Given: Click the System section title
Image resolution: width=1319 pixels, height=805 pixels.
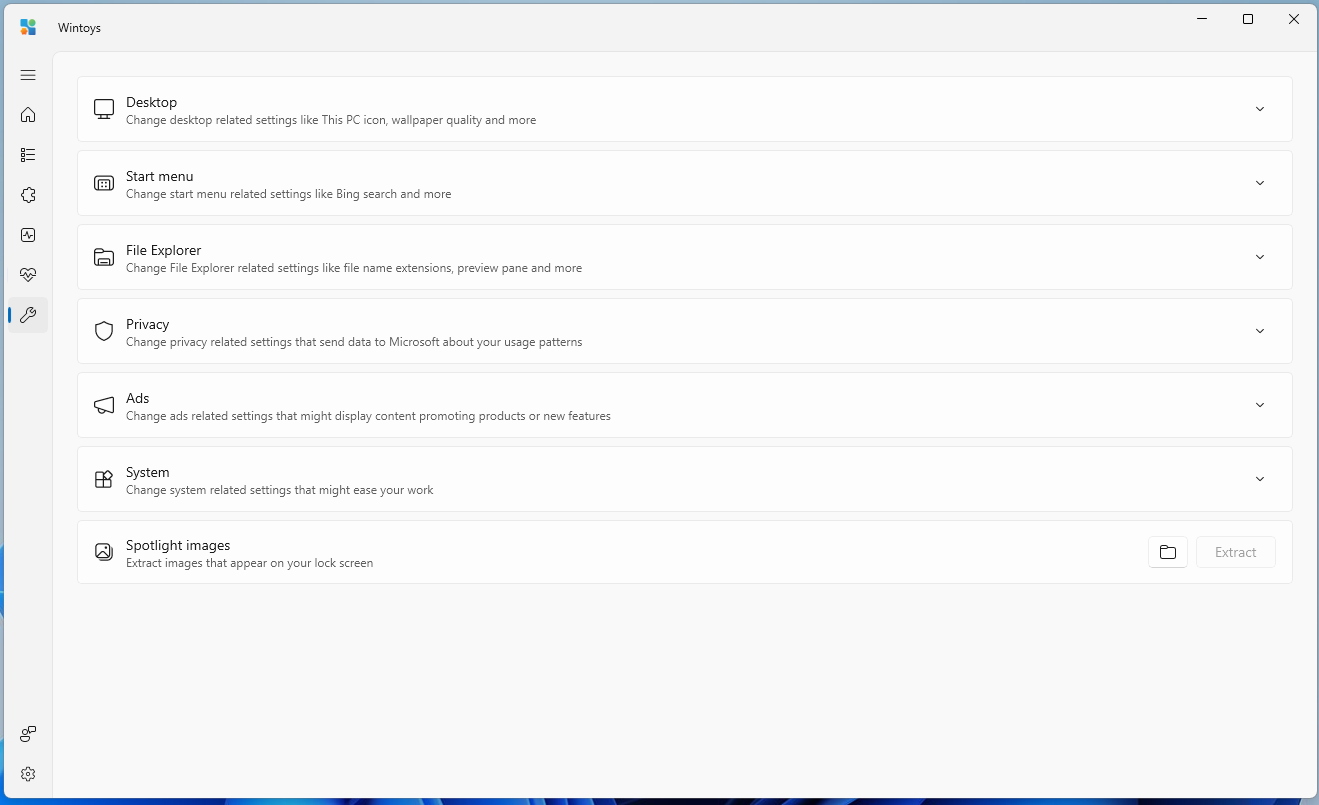Looking at the screenshot, I should click(x=148, y=472).
